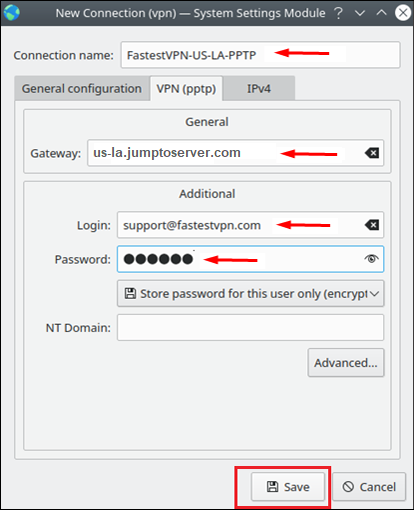Open the Store password dropdown
This screenshot has width=414, height=510.
pyautogui.click(x=251, y=294)
